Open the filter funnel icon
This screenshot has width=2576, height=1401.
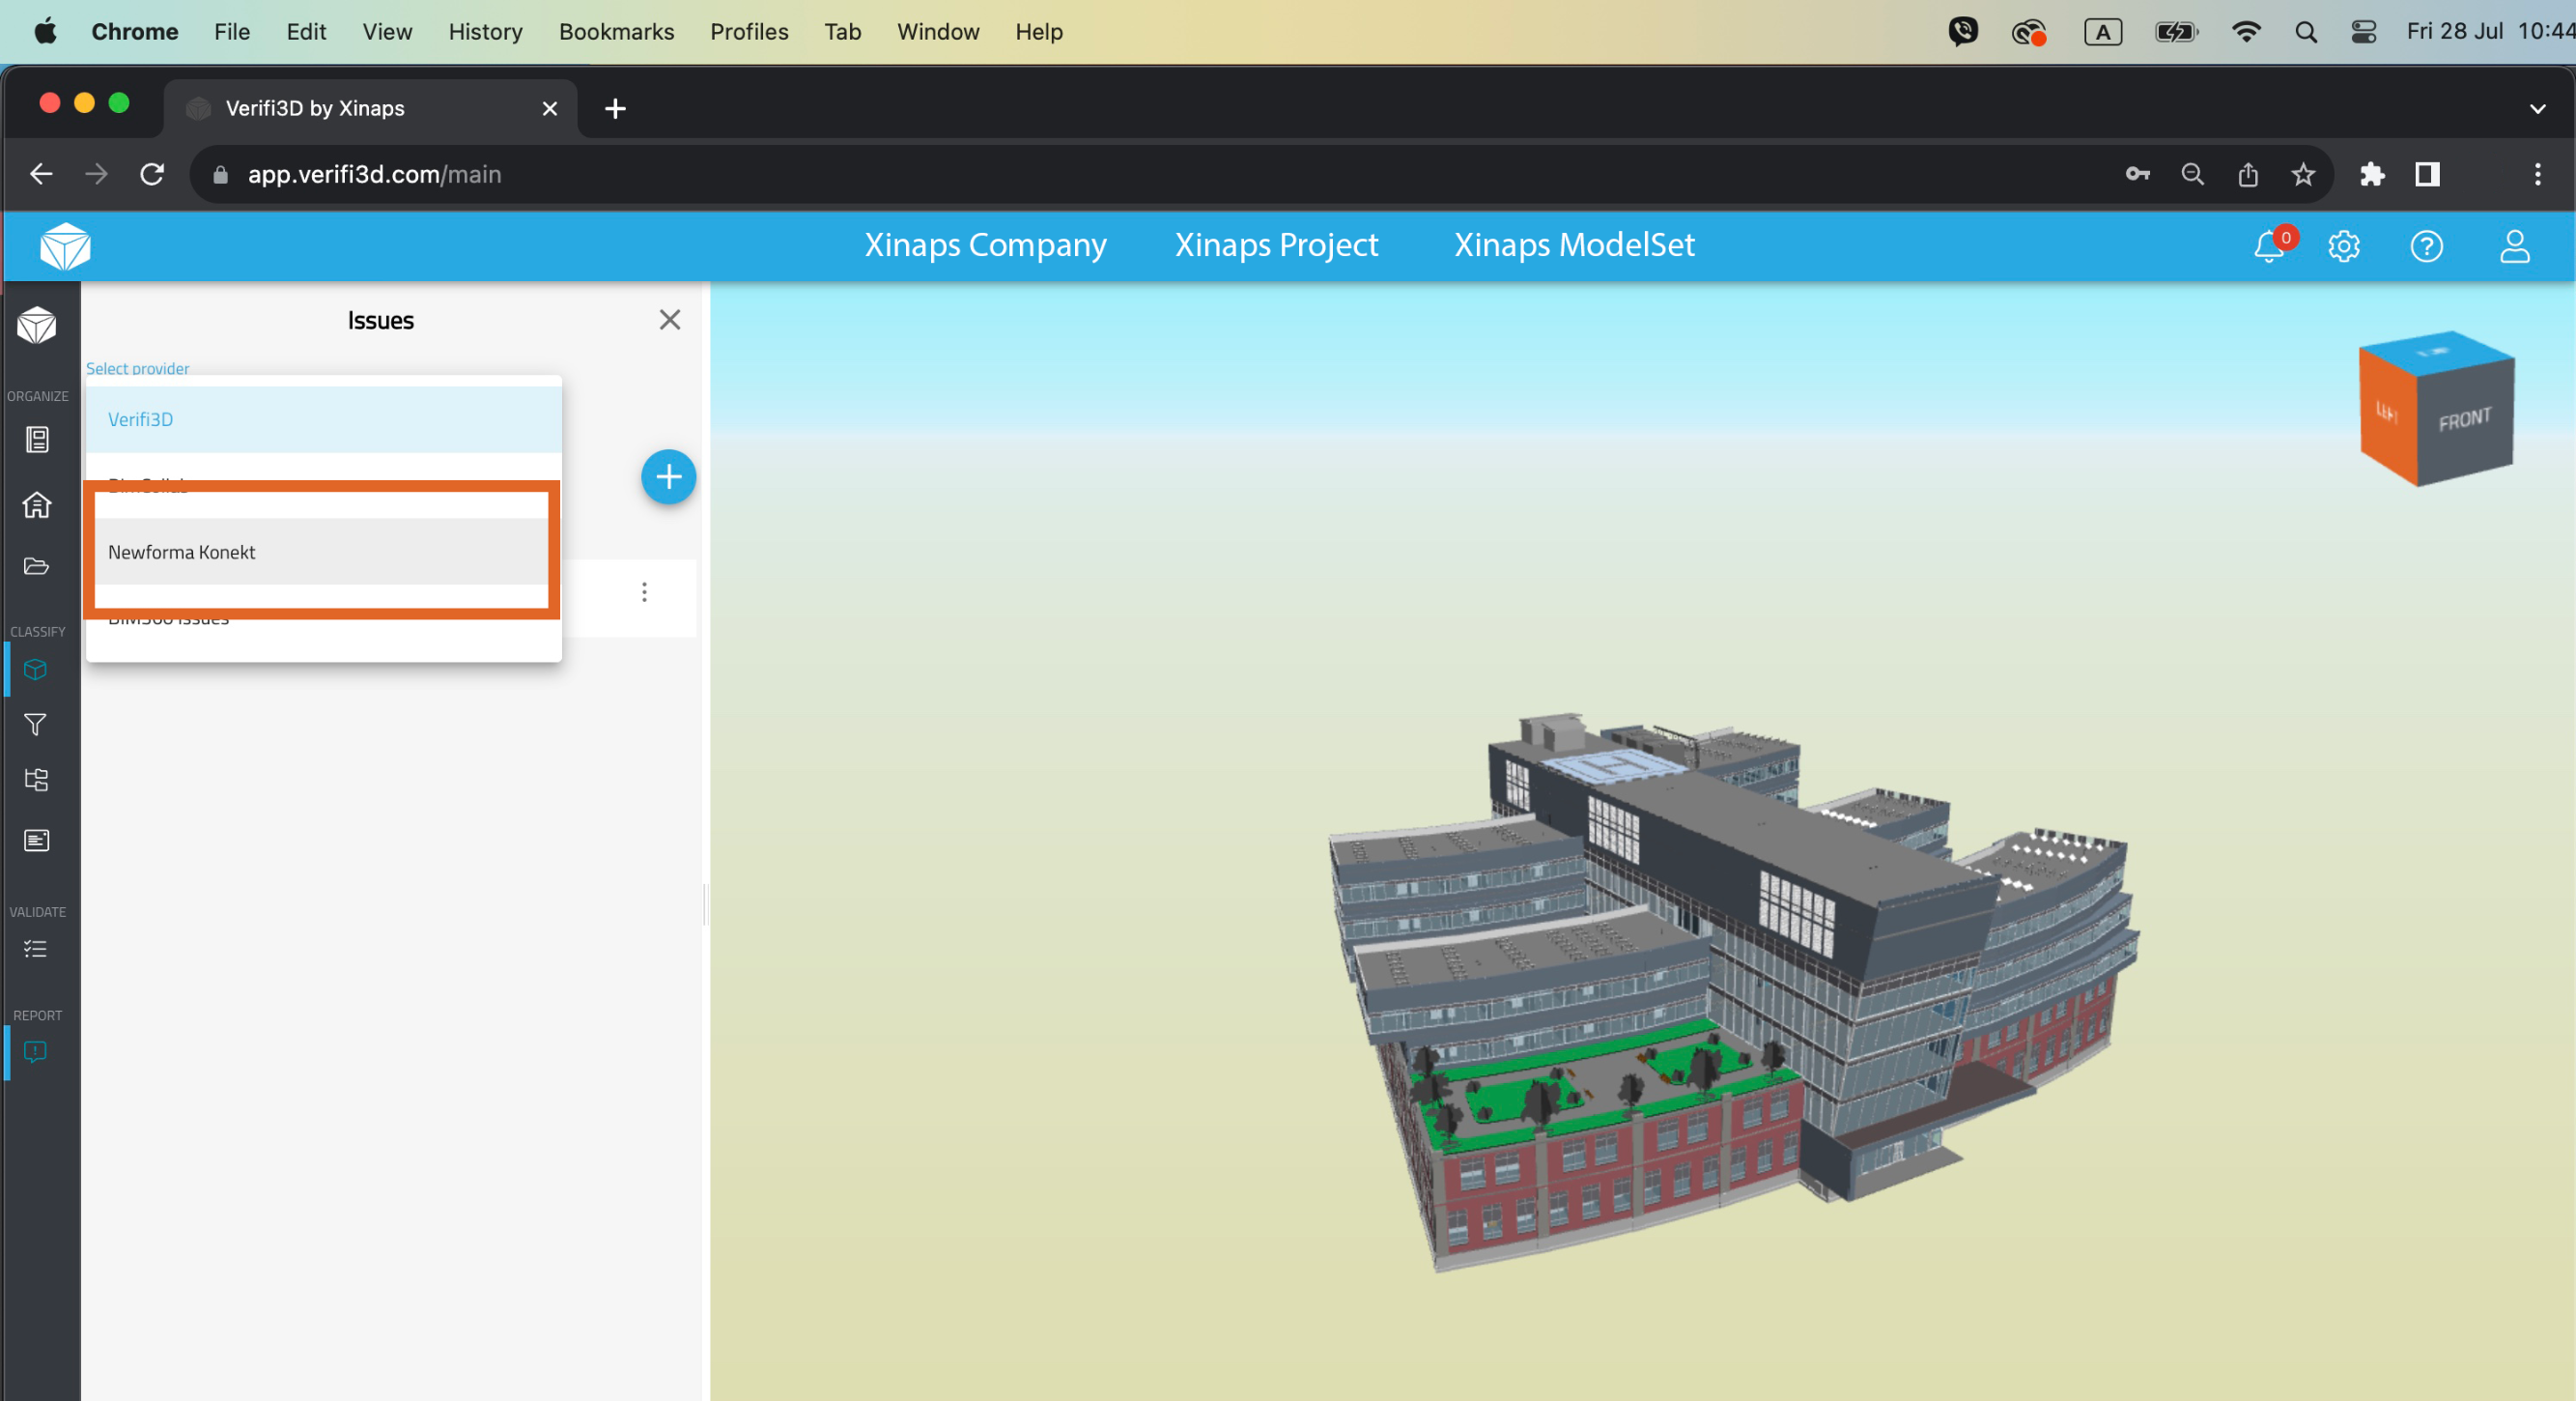[x=36, y=724]
